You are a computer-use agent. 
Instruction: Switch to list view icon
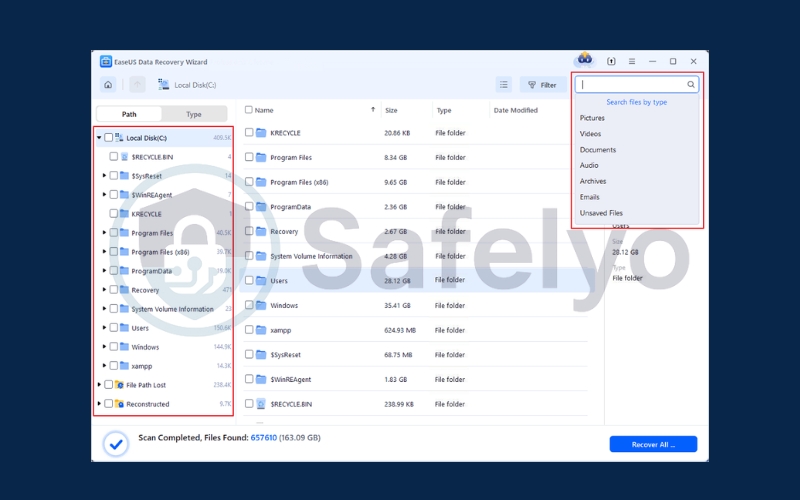tap(504, 85)
